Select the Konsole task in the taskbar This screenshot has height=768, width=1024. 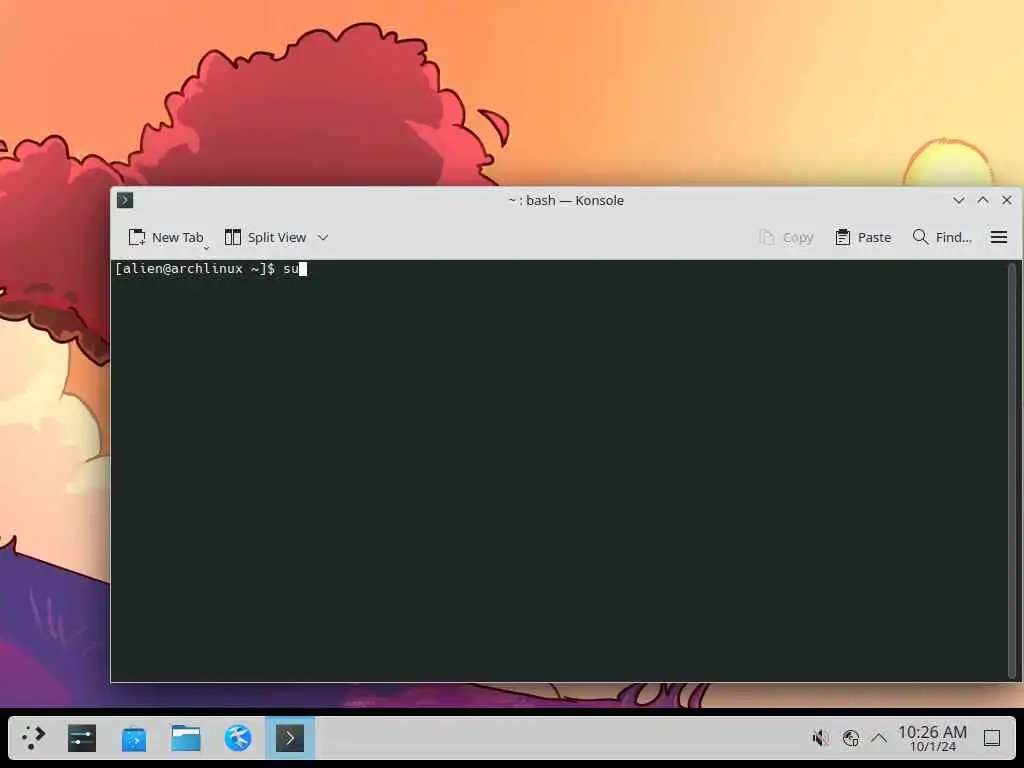coord(290,738)
